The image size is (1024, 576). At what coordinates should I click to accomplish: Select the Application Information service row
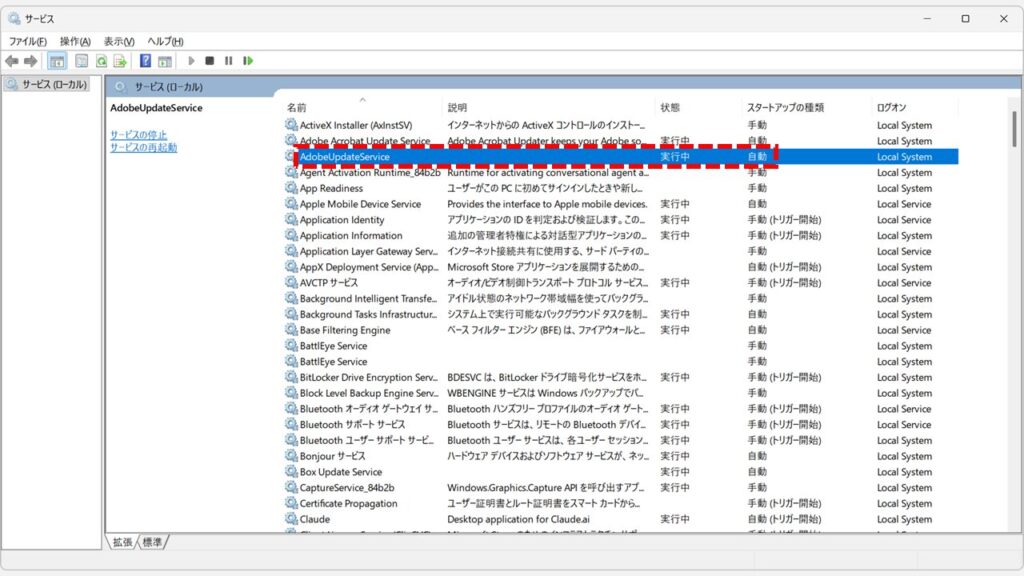pos(621,235)
